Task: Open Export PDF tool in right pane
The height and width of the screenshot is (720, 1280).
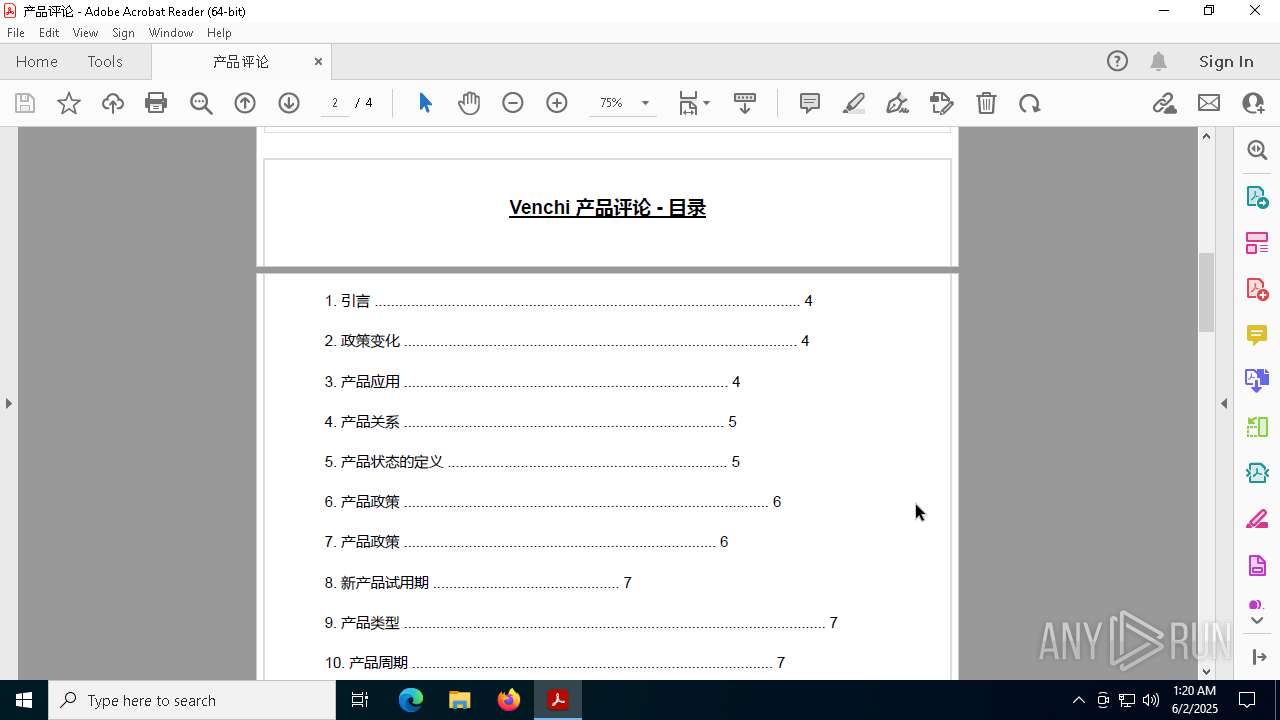Action: 1257,196
